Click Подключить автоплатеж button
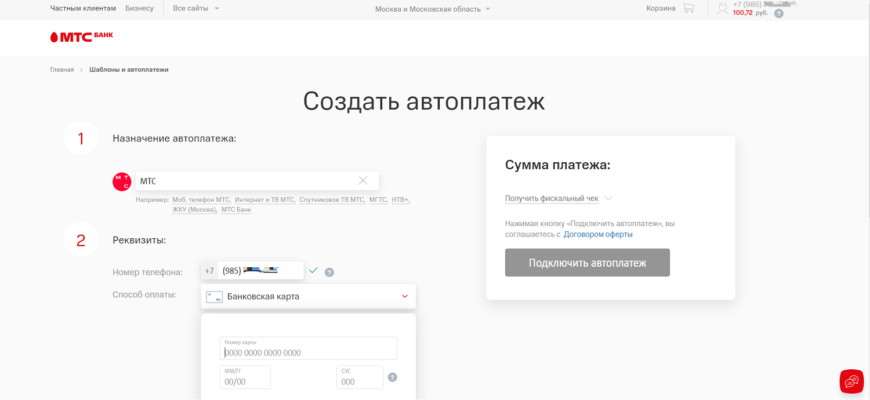This screenshot has height=400, width=870. (587, 263)
